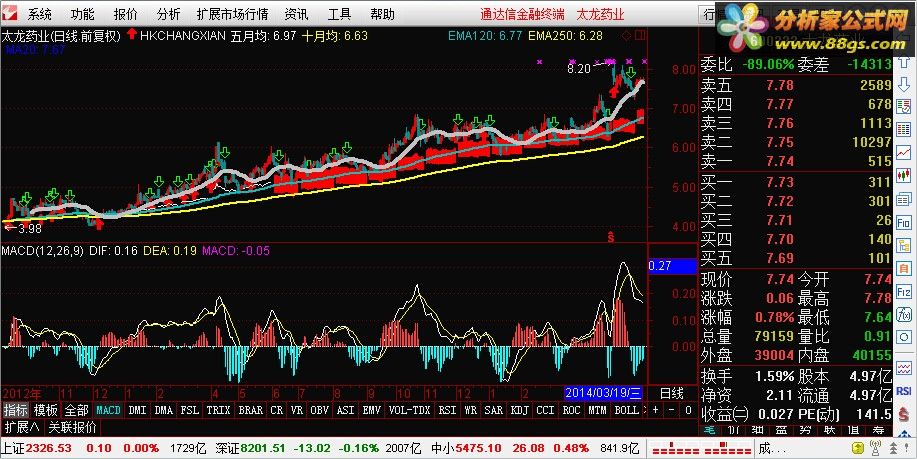Open the f(x) formula manager sidebar icon

(904, 315)
